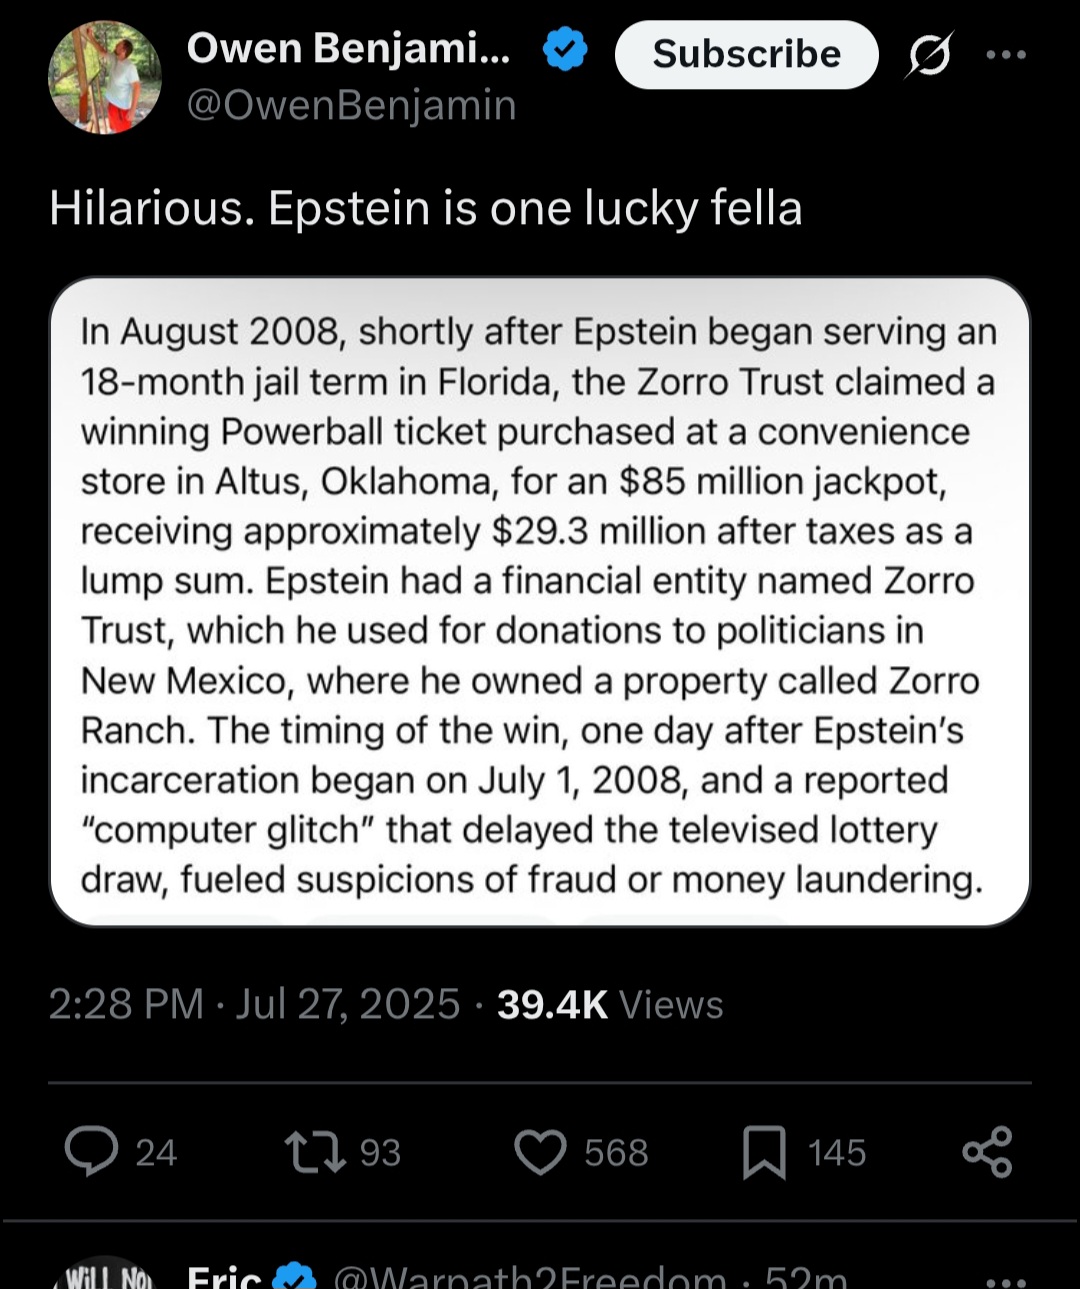Open Owen Benjamin's profile picture
This screenshot has width=1080, height=1289.
point(105,77)
